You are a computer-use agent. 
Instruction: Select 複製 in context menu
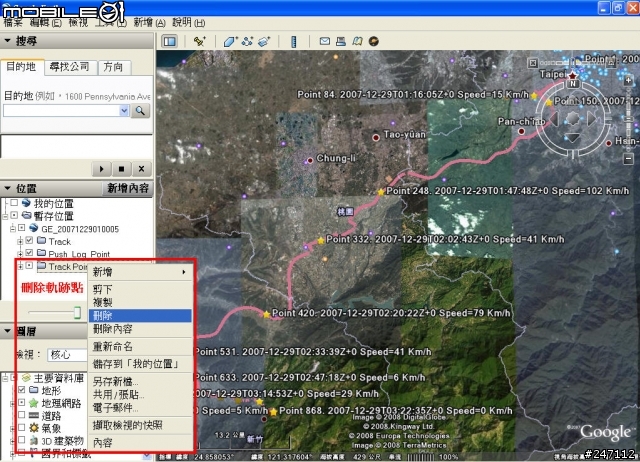(140, 302)
